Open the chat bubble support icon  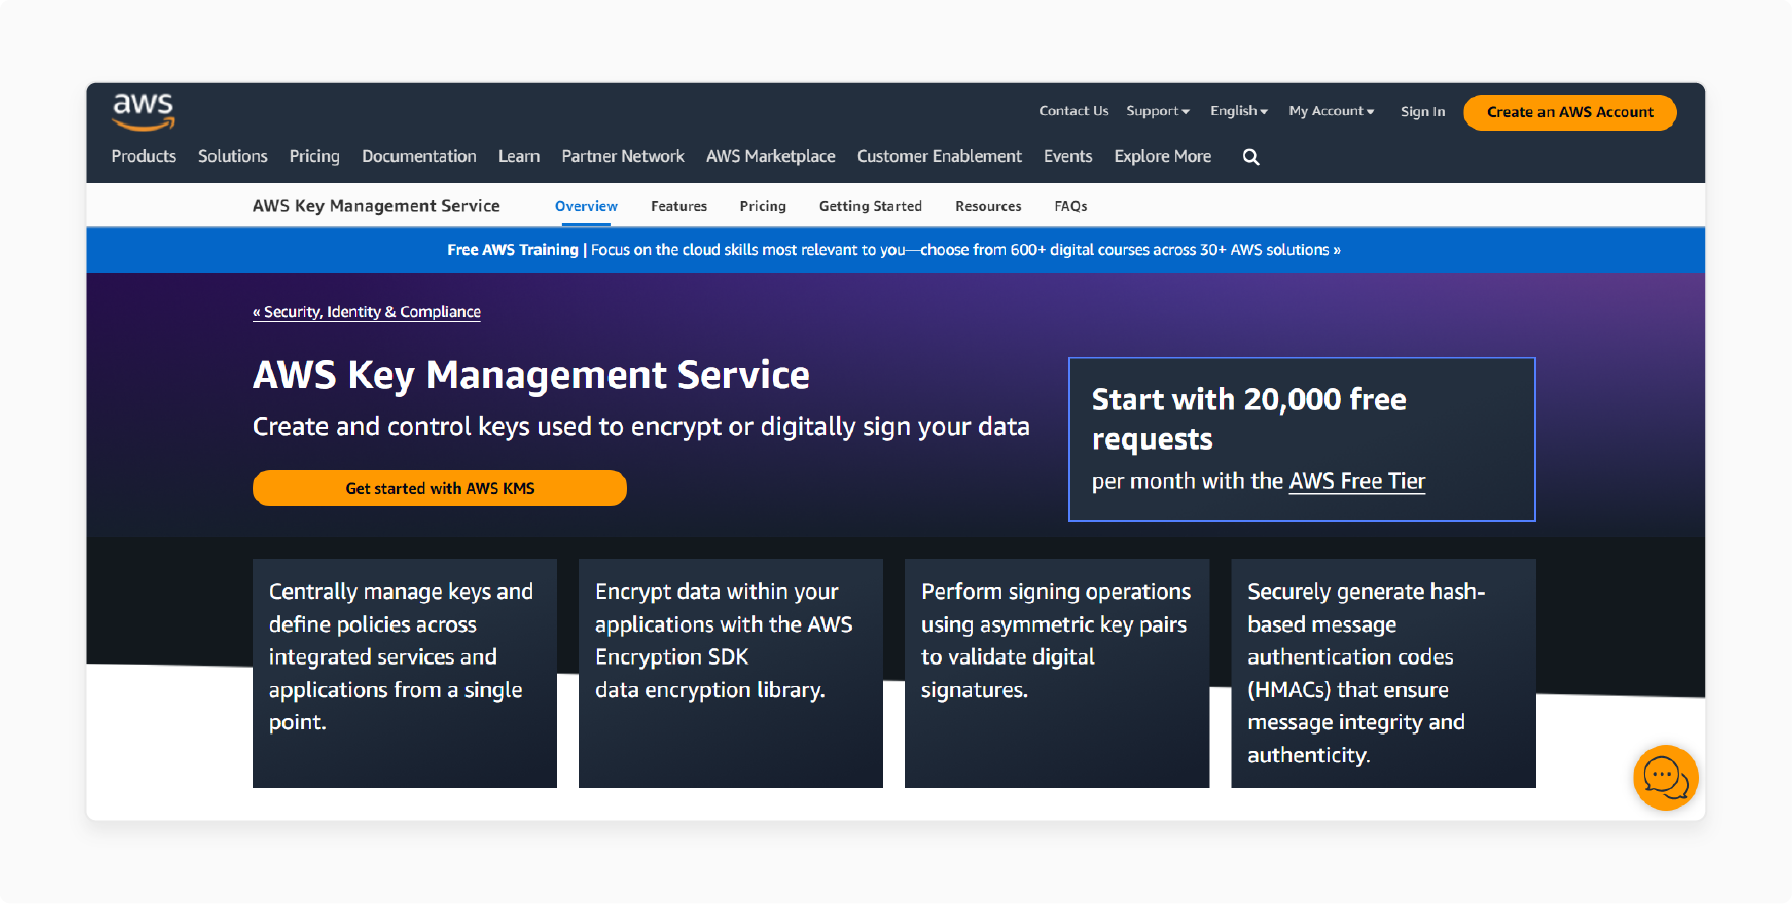[1665, 777]
